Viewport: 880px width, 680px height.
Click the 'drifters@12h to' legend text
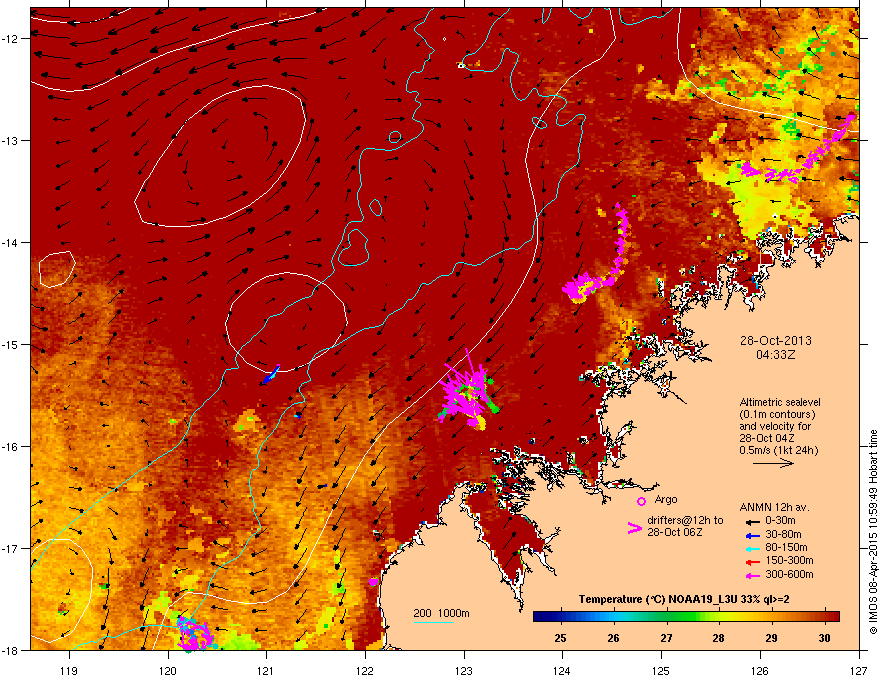click(685, 520)
